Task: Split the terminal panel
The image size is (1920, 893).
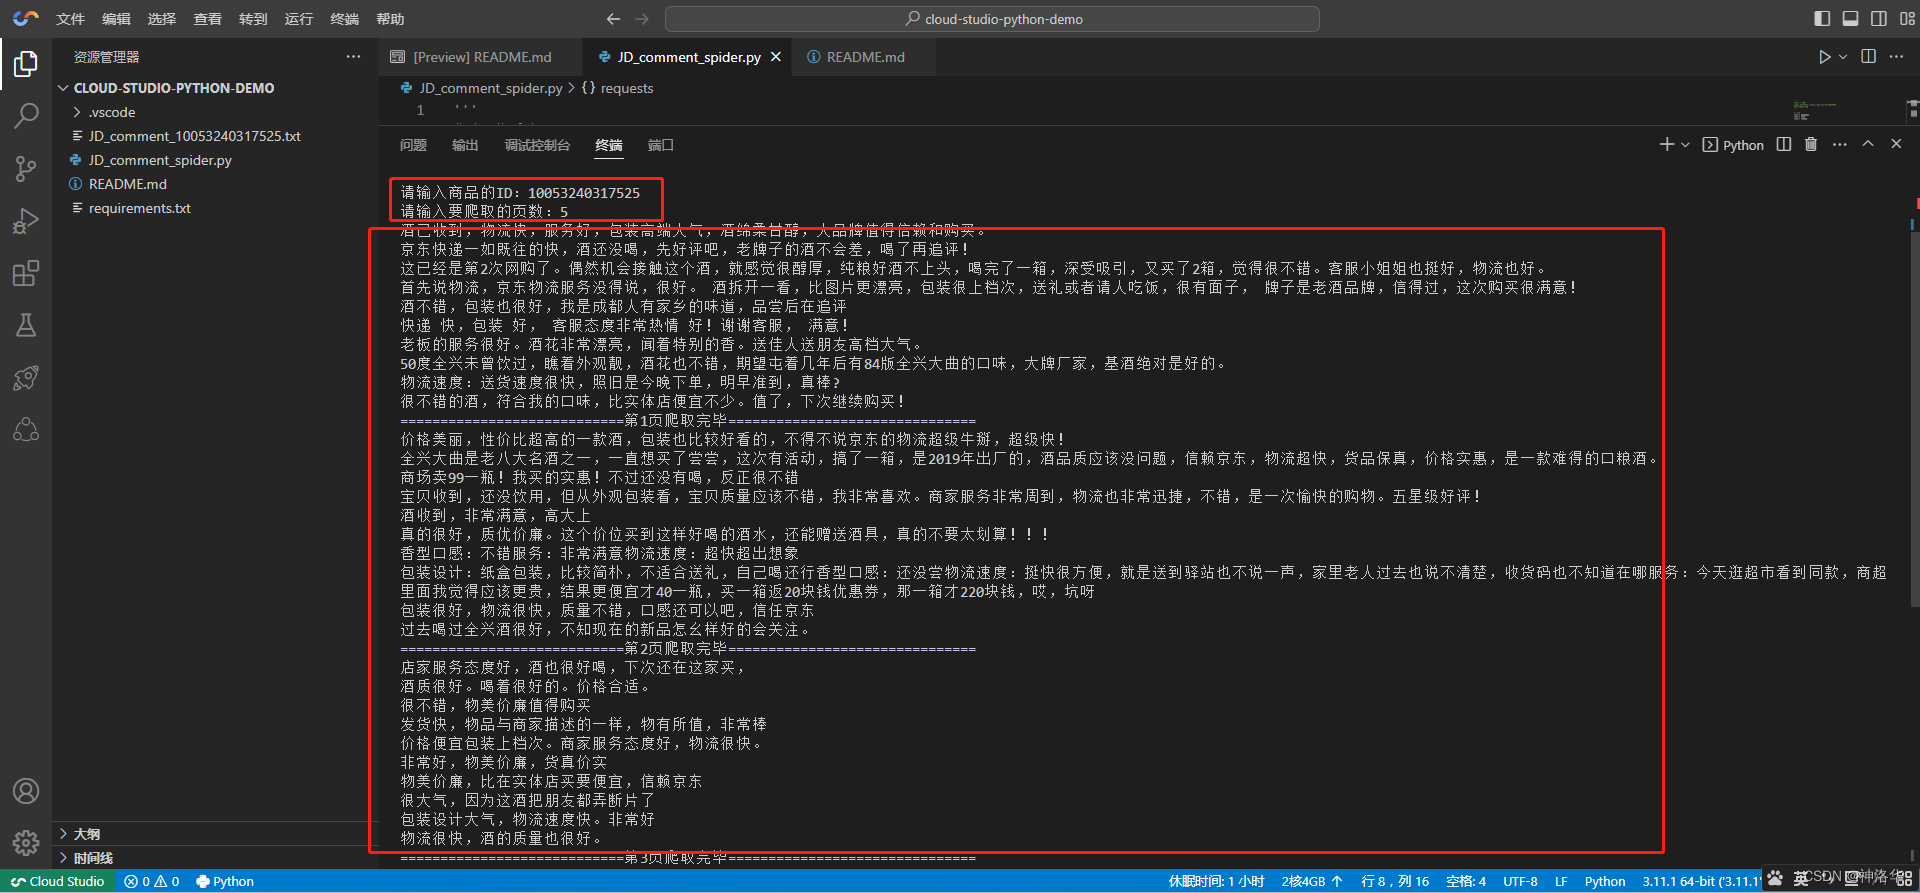Action: [x=1784, y=145]
